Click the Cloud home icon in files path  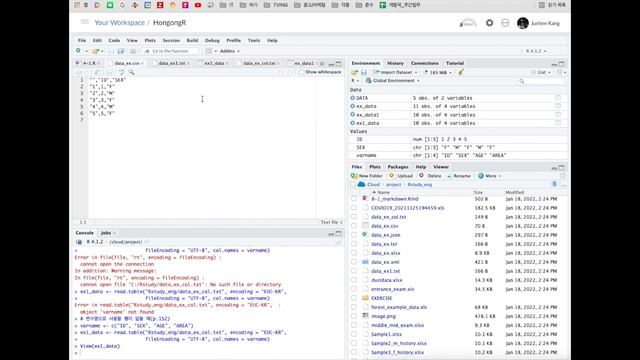coord(361,184)
